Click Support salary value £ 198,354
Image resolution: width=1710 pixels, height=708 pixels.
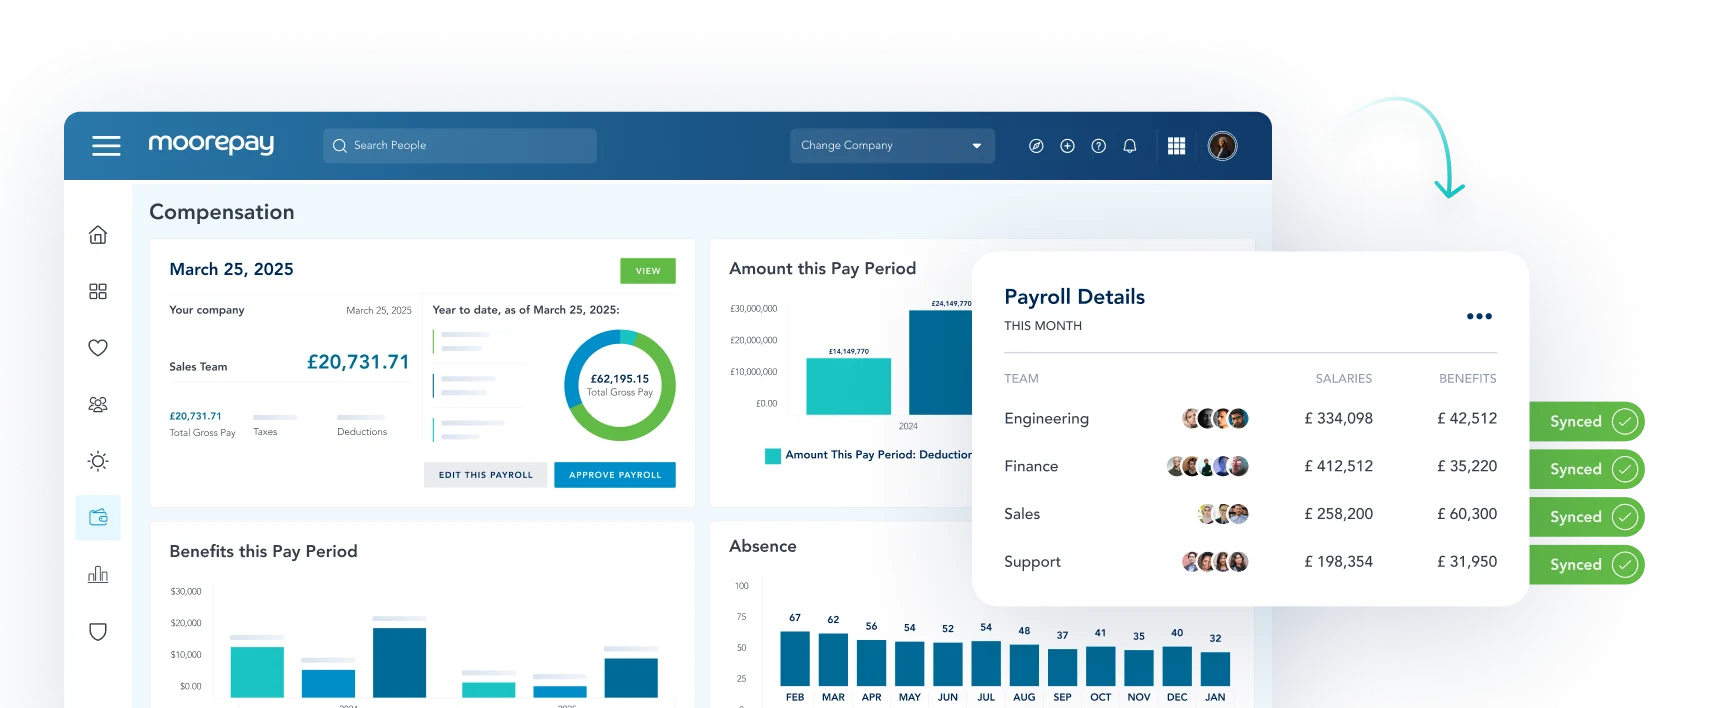click(1338, 562)
